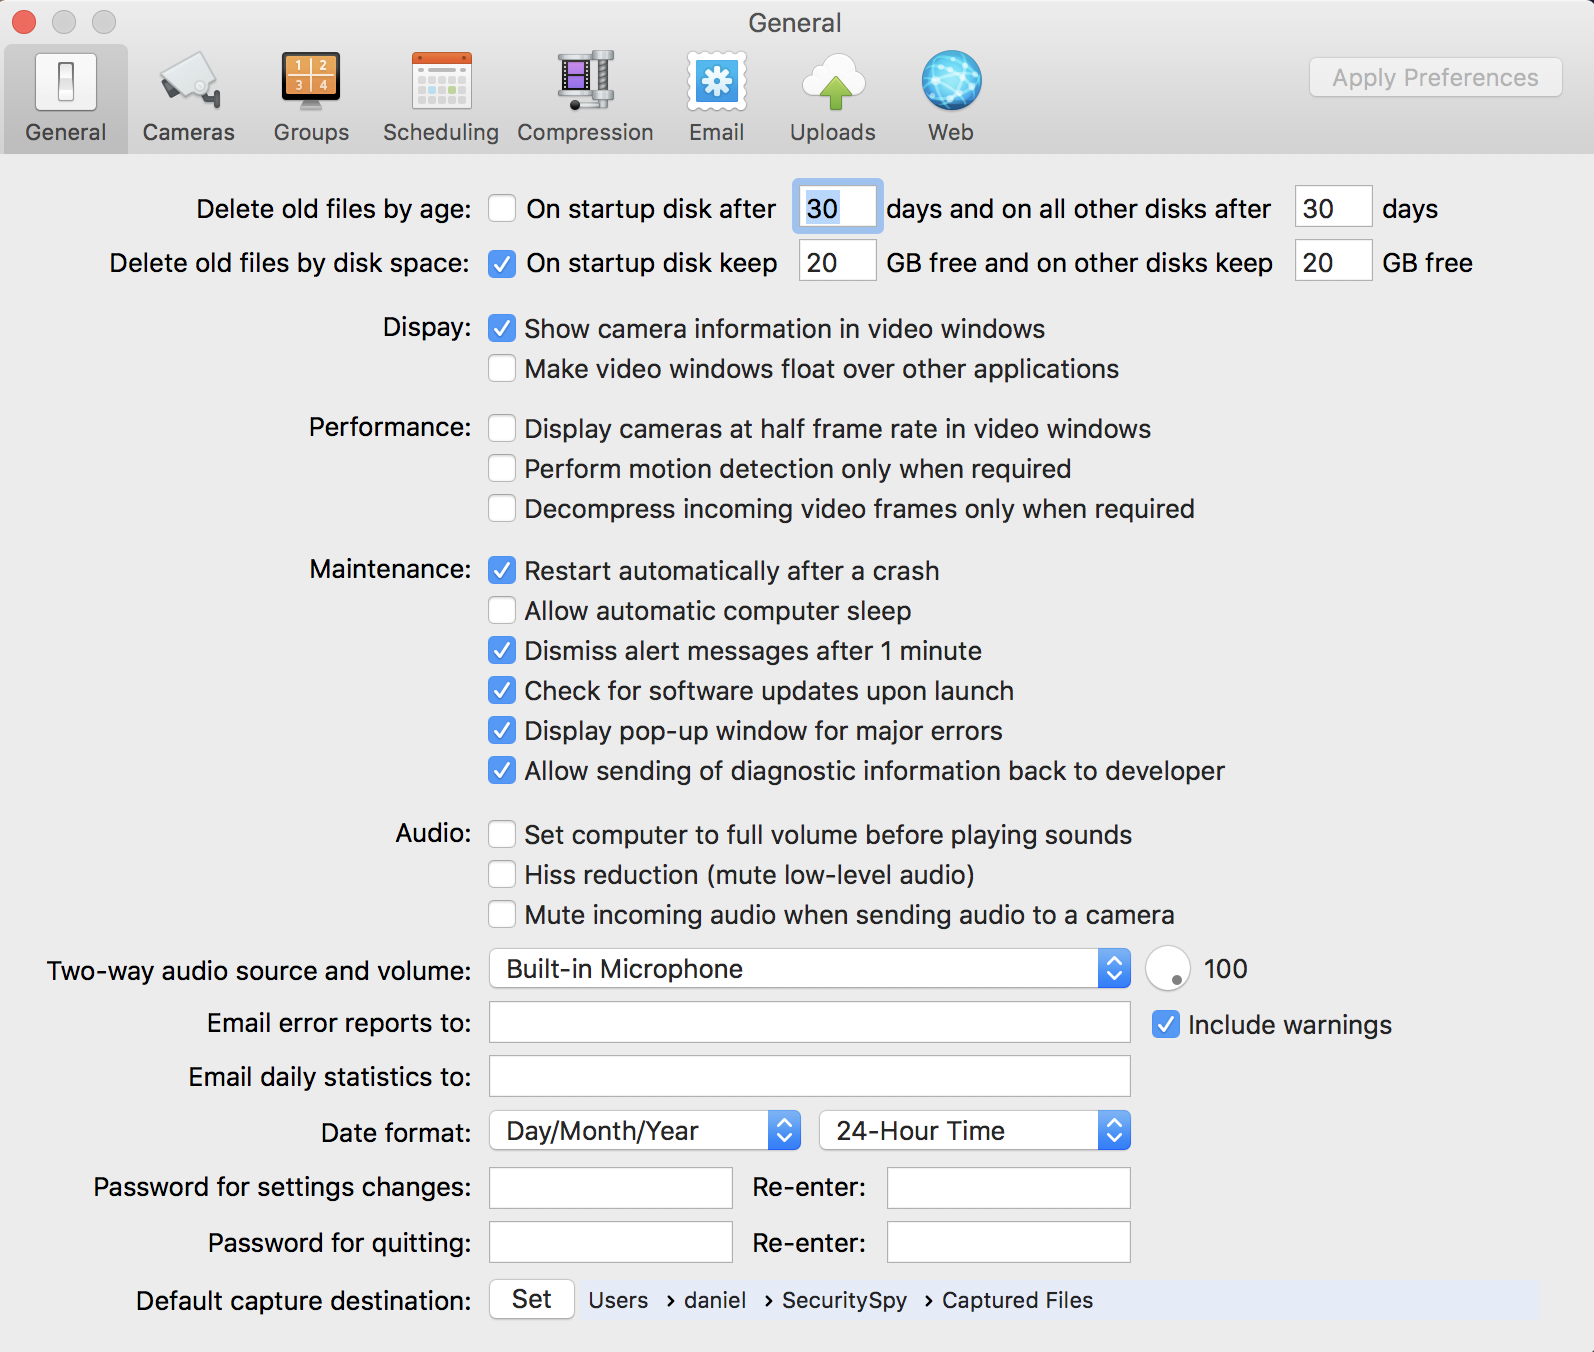Click Set for default capture destination
This screenshot has height=1352, width=1594.
pyautogui.click(x=531, y=1299)
